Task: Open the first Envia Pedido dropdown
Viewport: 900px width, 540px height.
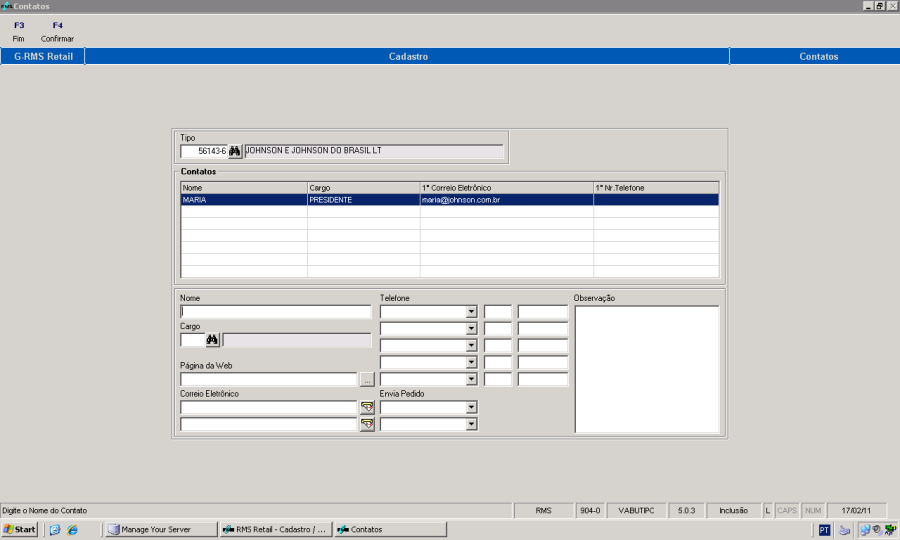Action: (471, 407)
